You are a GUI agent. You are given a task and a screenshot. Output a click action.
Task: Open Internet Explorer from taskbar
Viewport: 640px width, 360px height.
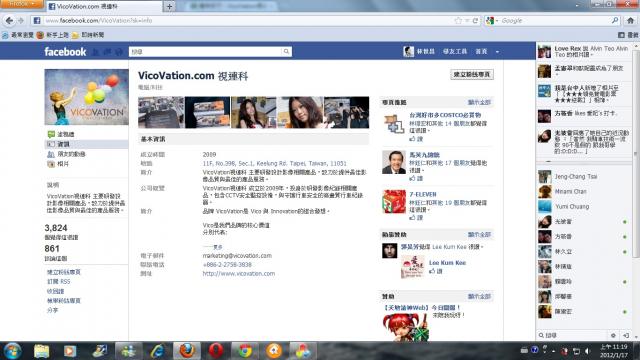158,351
